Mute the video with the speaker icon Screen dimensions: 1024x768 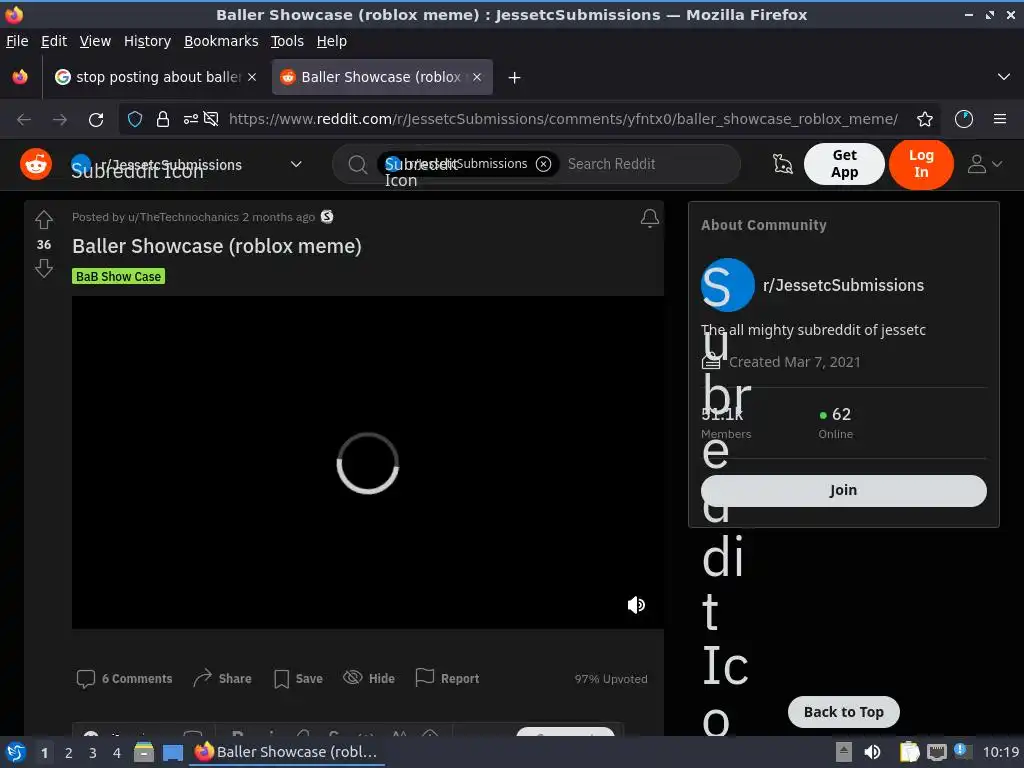coord(636,605)
